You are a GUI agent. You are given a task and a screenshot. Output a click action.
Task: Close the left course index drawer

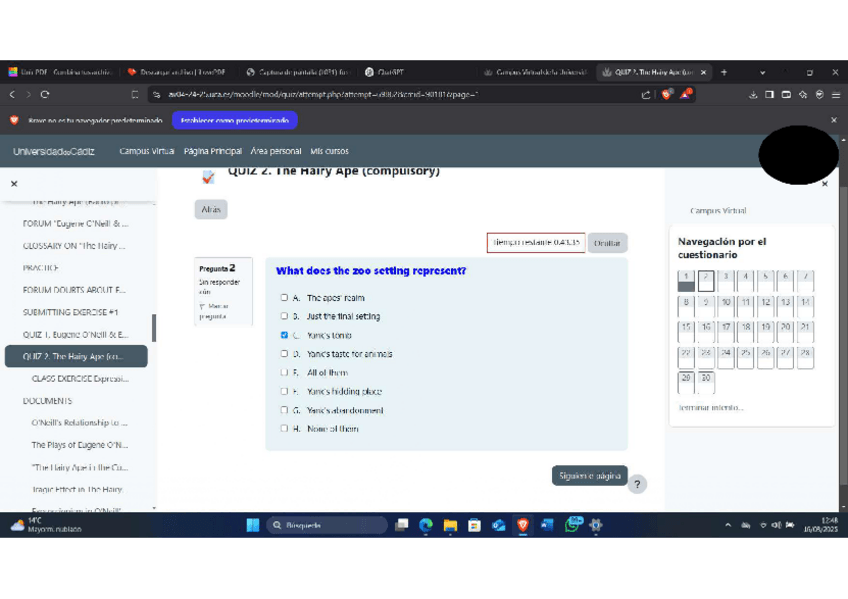(14, 184)
